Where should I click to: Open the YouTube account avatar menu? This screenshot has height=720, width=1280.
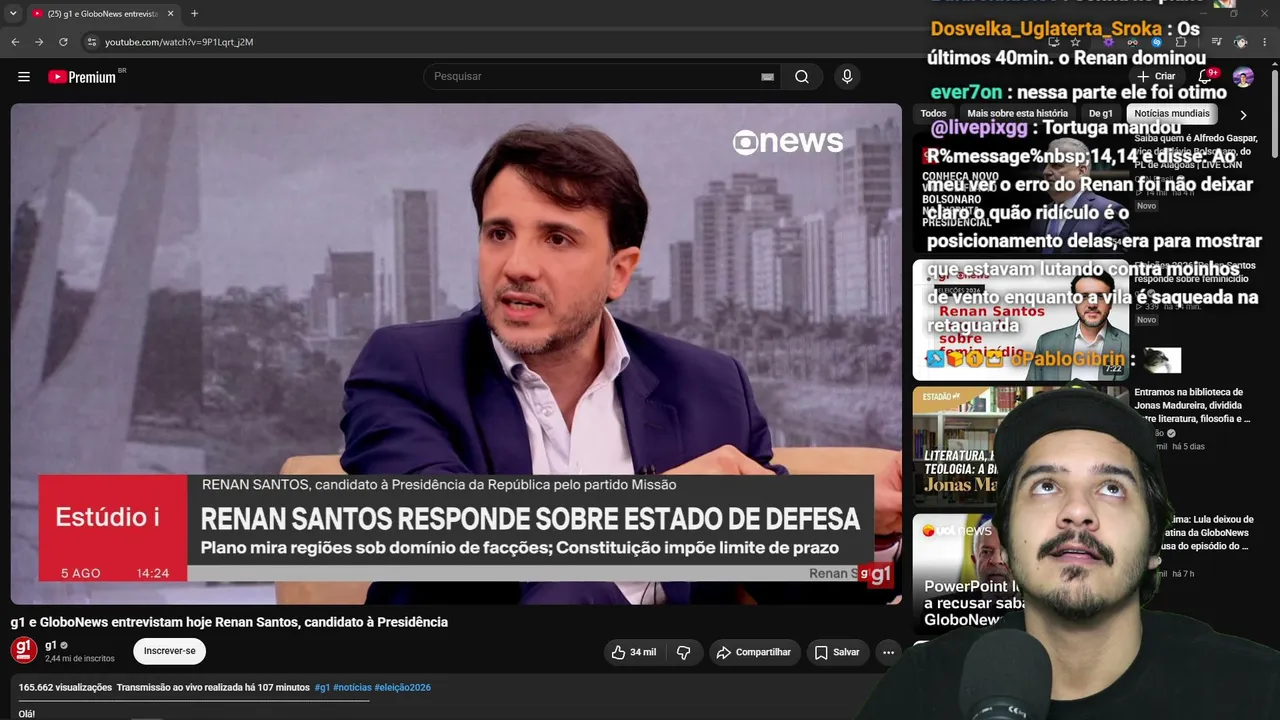coord(1243,77)
